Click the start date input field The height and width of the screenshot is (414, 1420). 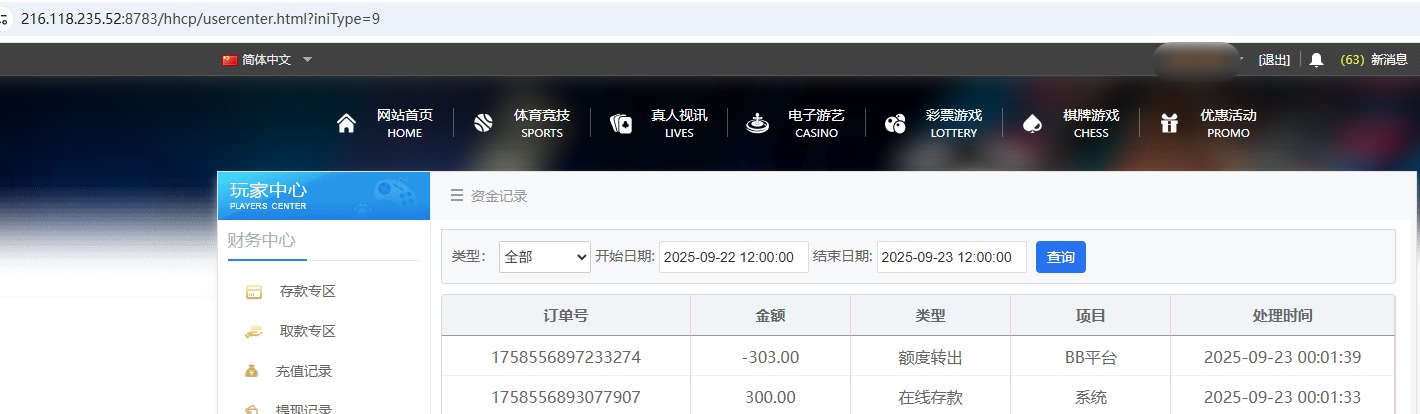[x=734, y=257]
